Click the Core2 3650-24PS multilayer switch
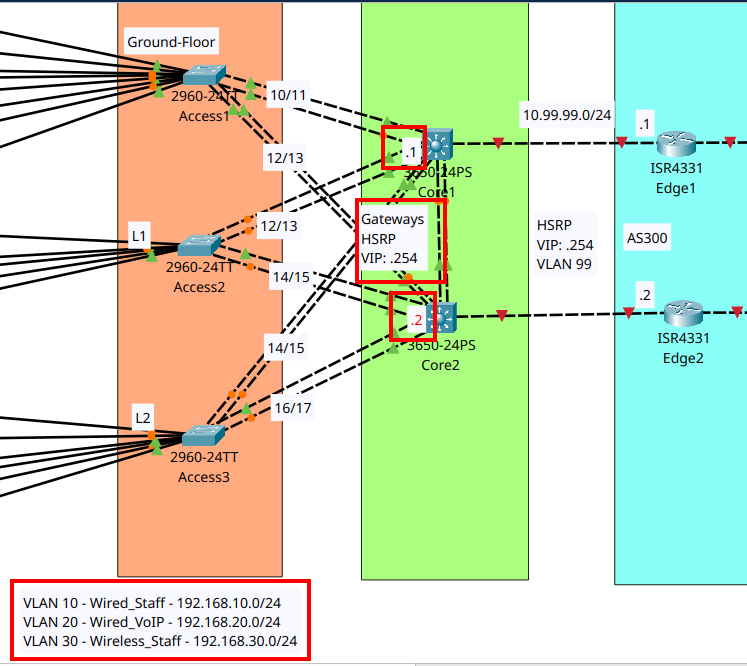This screenshot has height=666, width=747. click(442, 317)
